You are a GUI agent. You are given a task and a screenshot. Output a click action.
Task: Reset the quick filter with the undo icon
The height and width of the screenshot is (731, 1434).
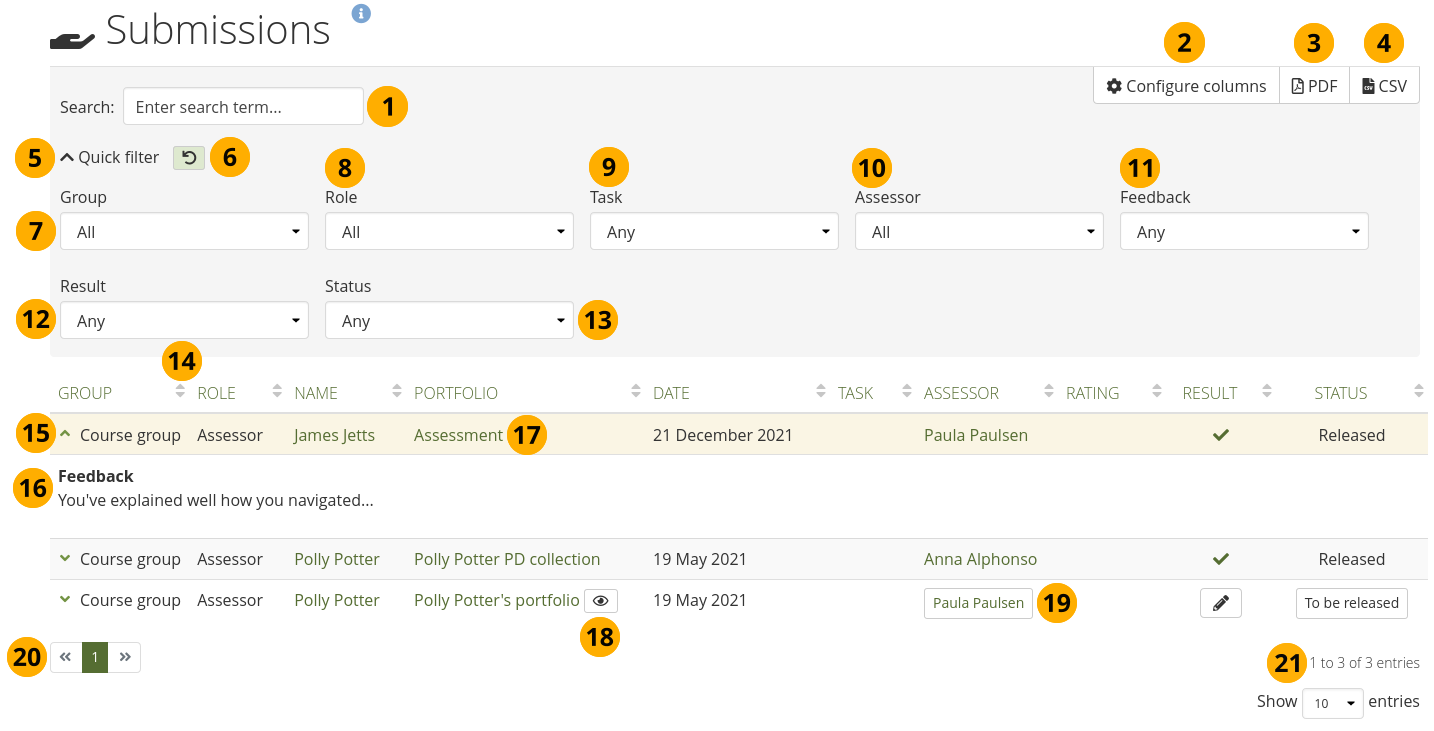click(188, 157)
